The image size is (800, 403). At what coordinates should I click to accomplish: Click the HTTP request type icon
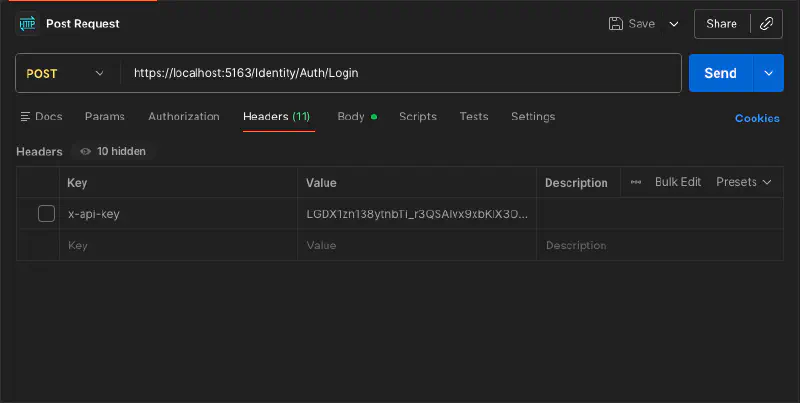coord(27,23)
